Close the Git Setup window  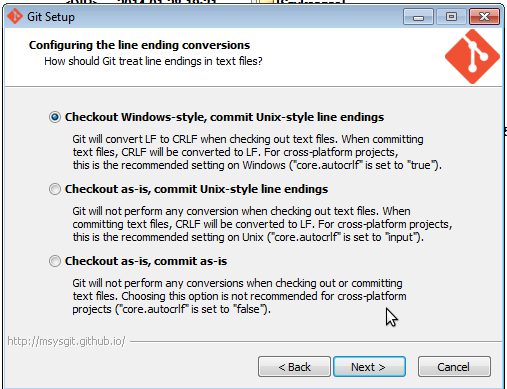484,17
